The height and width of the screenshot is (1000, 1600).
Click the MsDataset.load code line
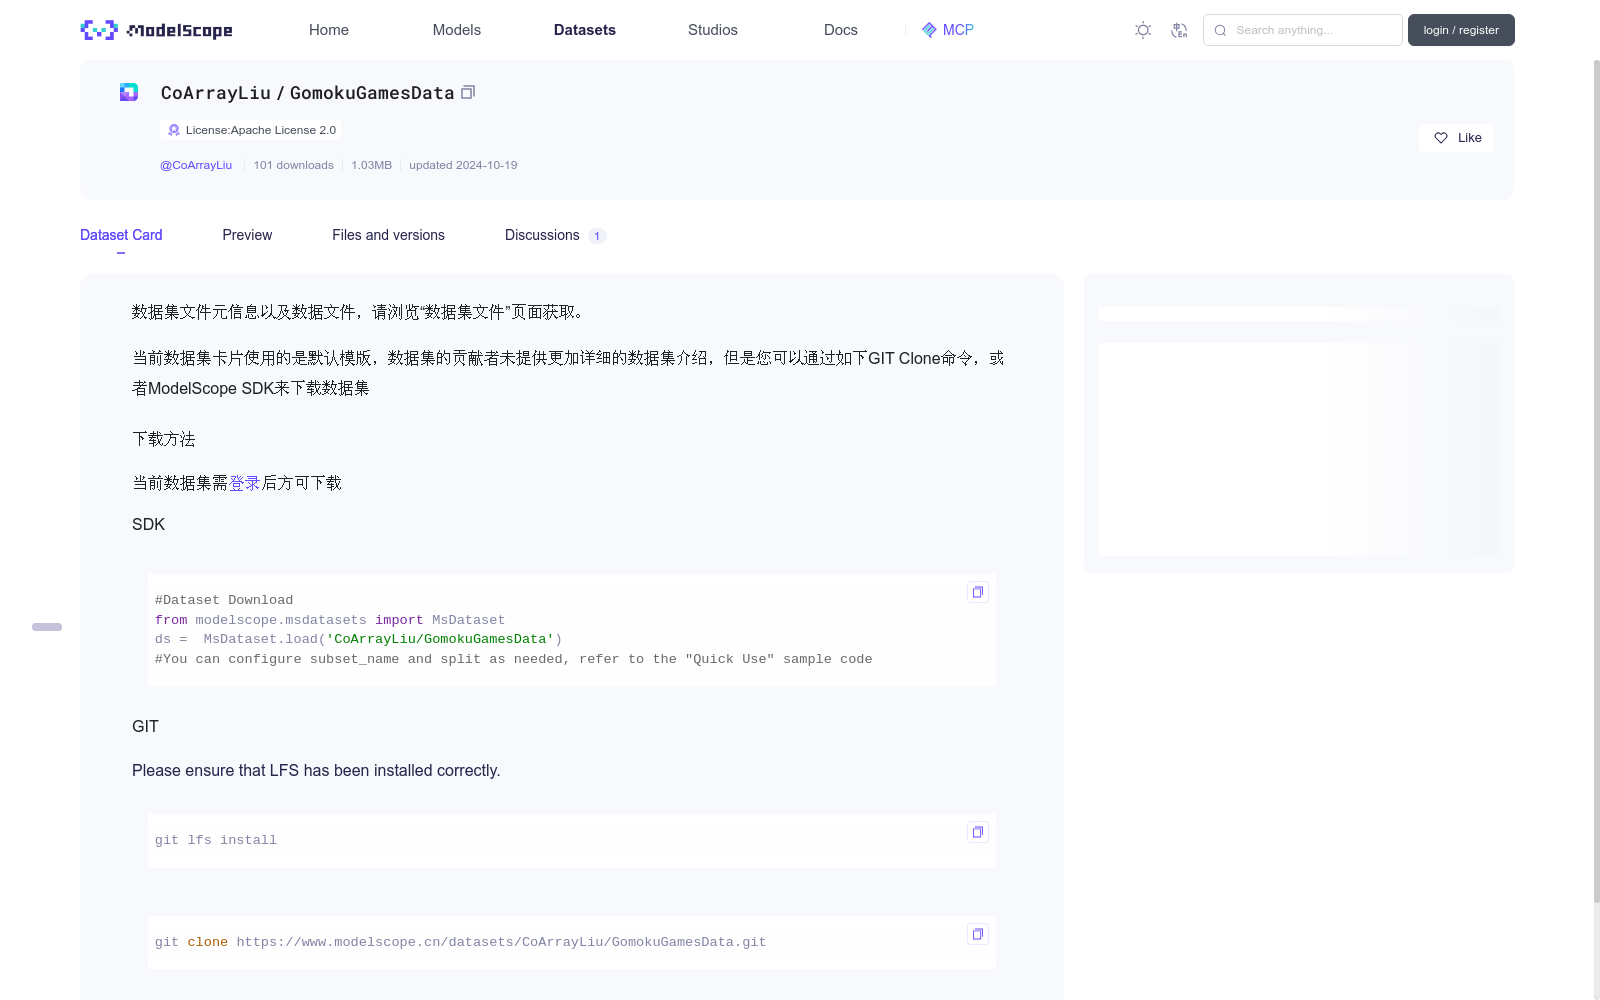point(358,639)
